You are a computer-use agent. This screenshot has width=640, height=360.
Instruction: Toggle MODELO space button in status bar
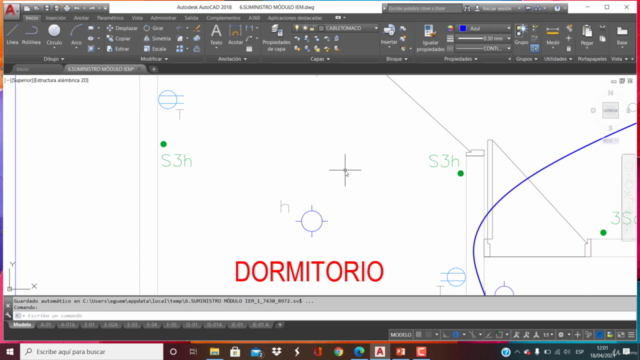coord(401,335)
